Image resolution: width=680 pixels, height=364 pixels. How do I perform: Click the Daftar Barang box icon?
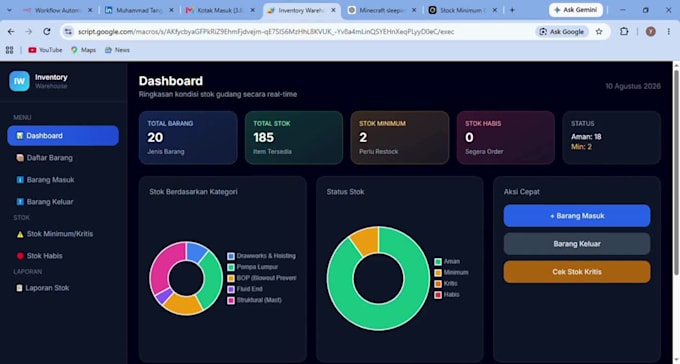pos(20,158)
